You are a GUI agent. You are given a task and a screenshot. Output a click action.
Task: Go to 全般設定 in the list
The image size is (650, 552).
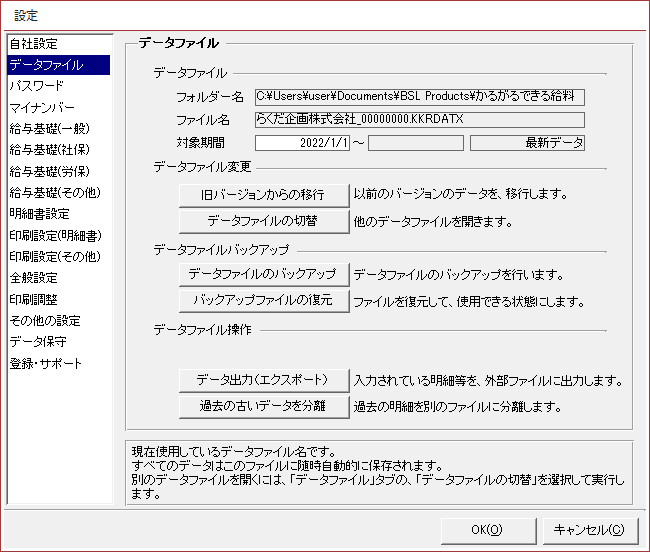click(59, 278)
